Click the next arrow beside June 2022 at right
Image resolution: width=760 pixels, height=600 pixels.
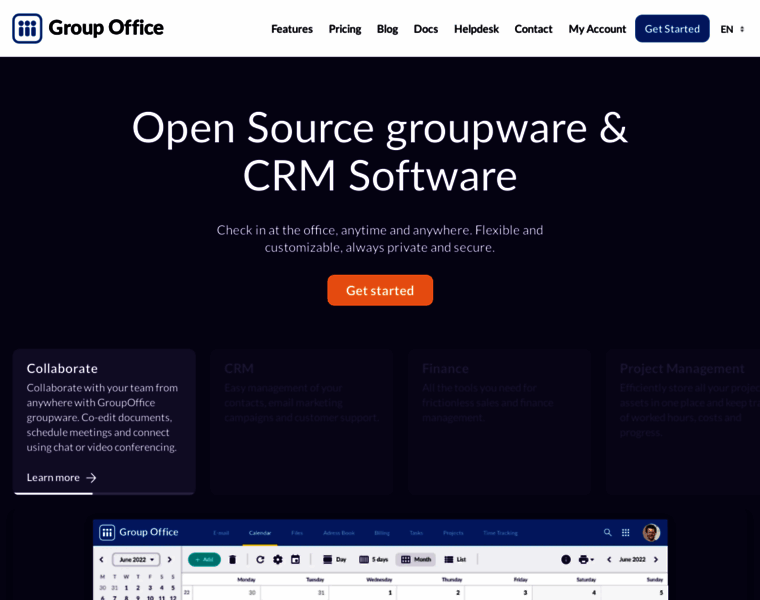pyautogui.click(x=656, y=559)
